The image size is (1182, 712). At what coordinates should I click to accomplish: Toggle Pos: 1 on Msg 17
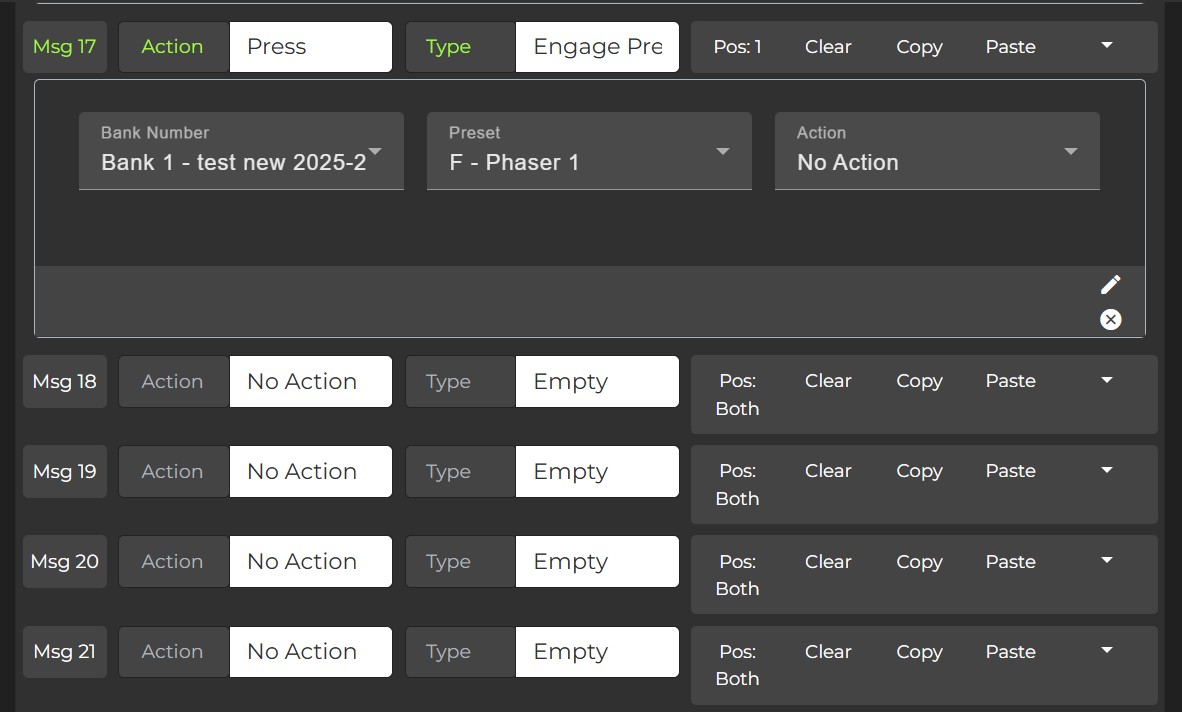737,47
